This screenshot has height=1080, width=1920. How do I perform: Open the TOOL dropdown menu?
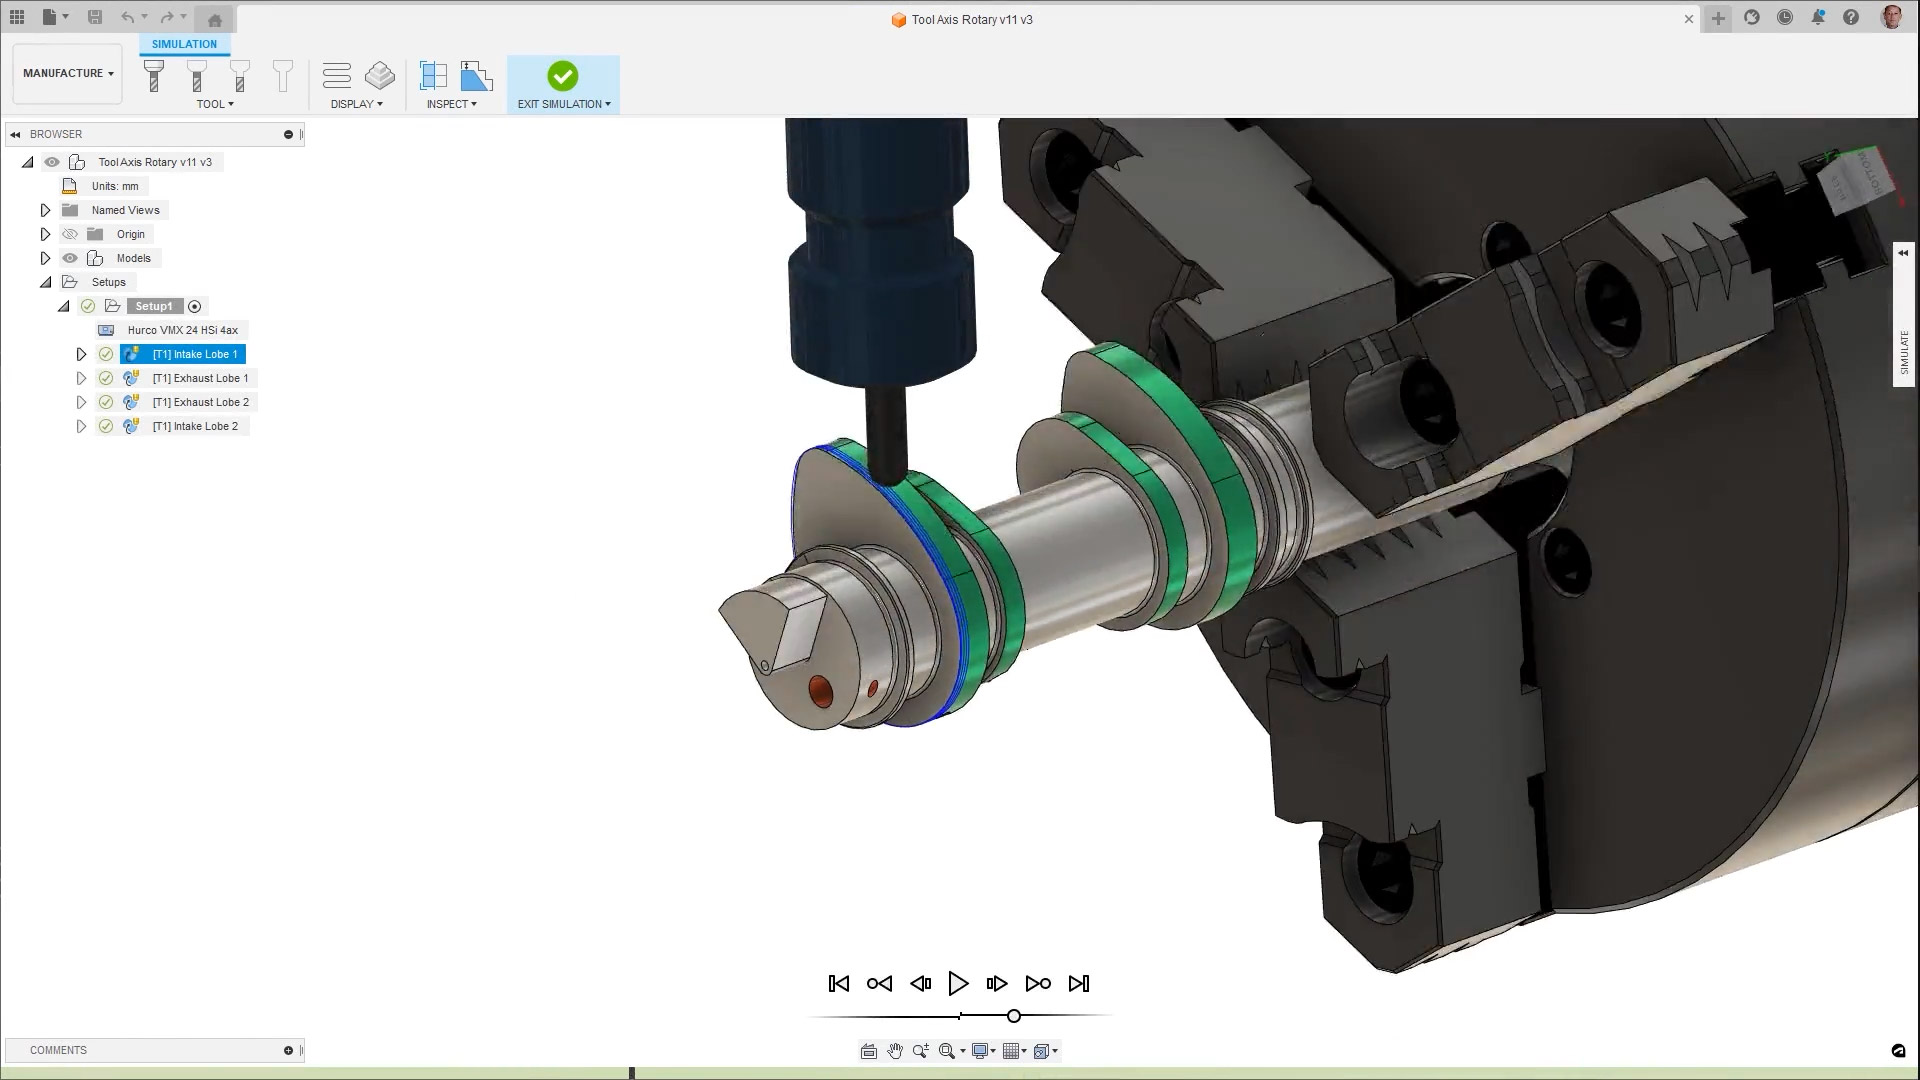click(215, 104)
